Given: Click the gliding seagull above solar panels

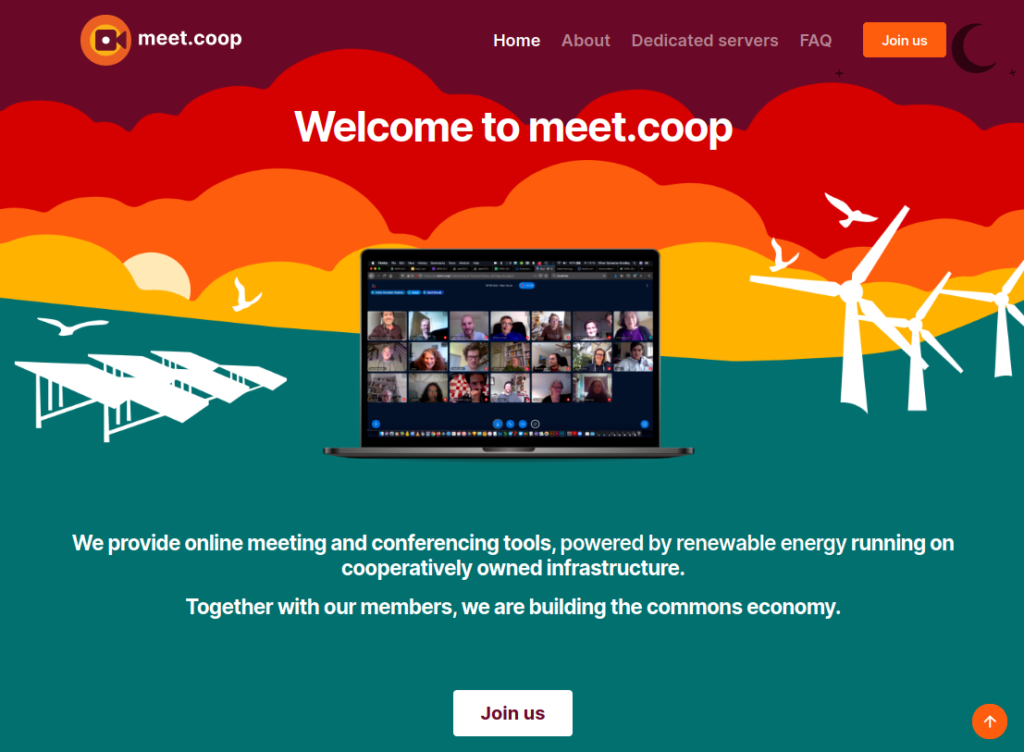Looking at the screenshot, I should coord(72,326).
